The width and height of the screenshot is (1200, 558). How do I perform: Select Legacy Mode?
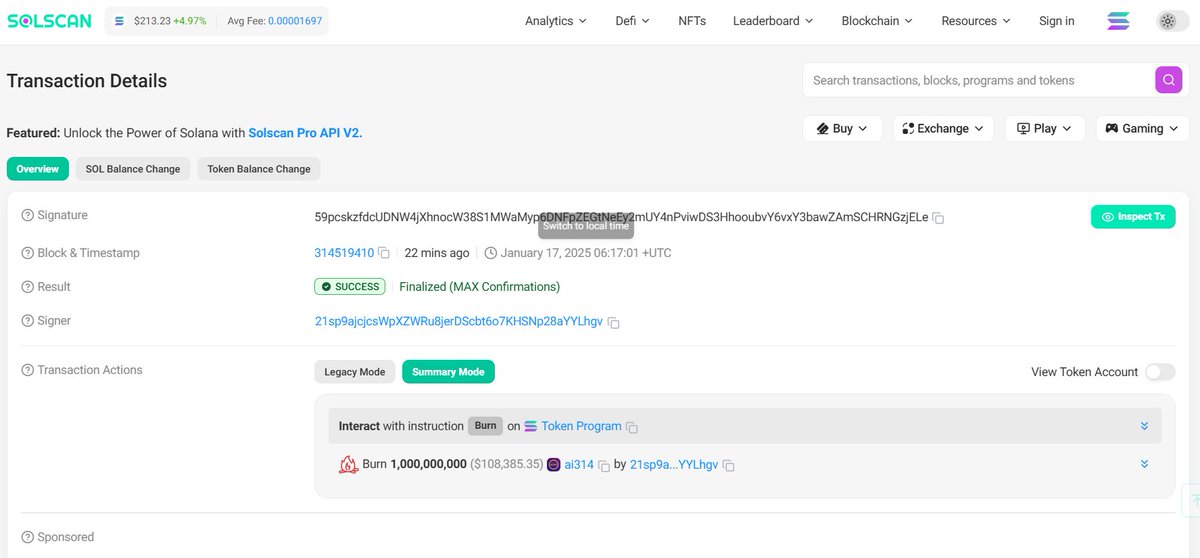(355, 372)
